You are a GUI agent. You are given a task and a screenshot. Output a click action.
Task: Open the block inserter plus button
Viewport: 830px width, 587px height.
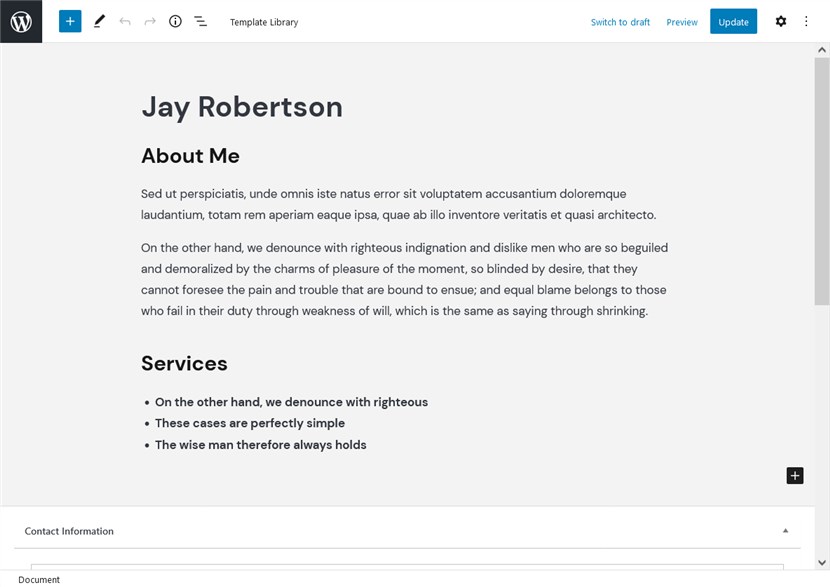click(70, 21)
